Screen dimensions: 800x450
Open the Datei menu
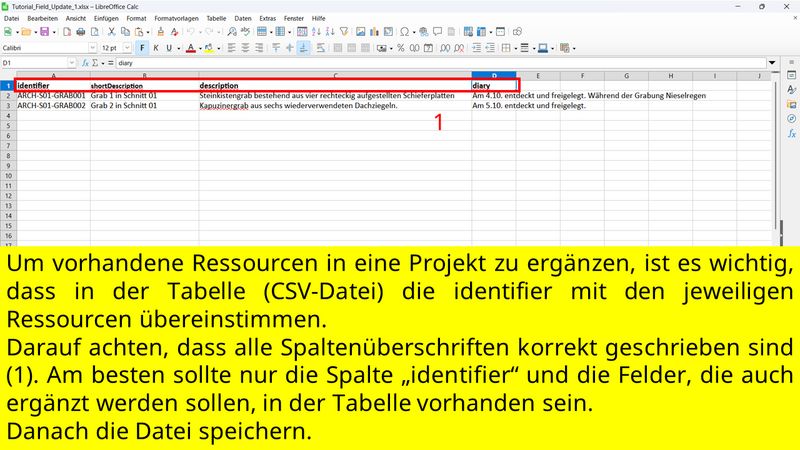coord(11,18)
